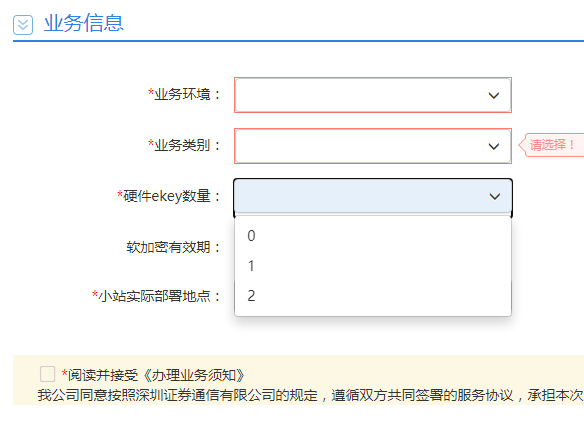Click the 我公司同意 agreement paragraph text

click(x=310, y=395)
